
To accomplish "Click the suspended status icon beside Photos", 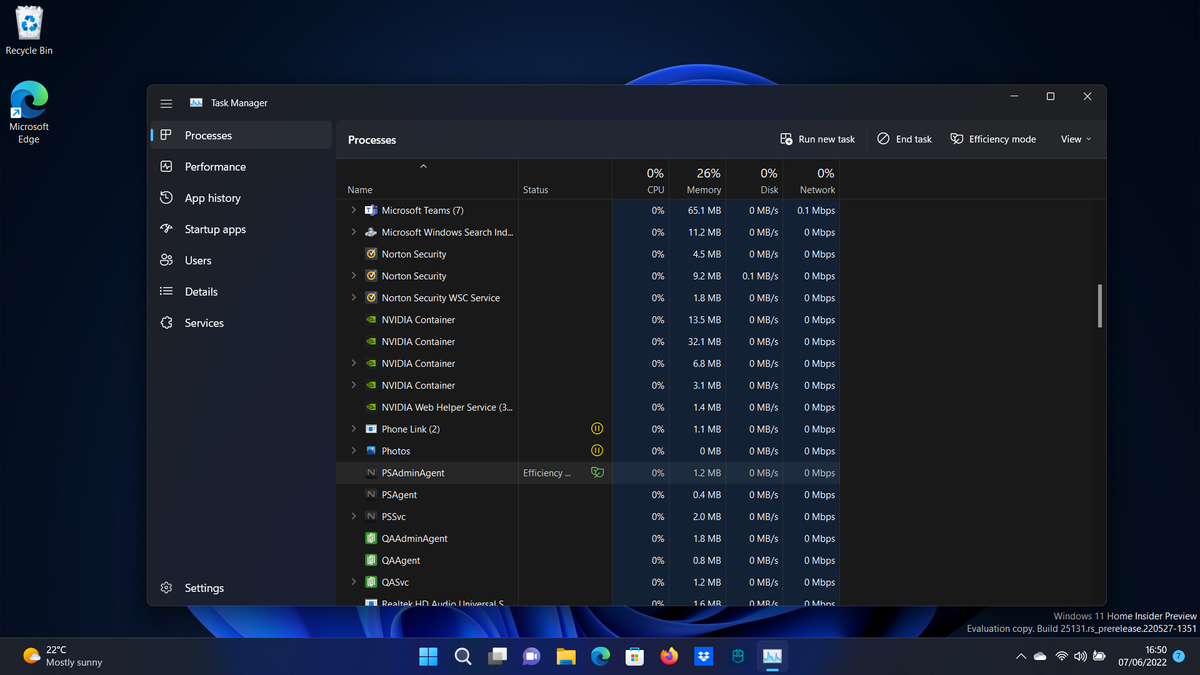I will pyautogui.click(x=597, y=450).
